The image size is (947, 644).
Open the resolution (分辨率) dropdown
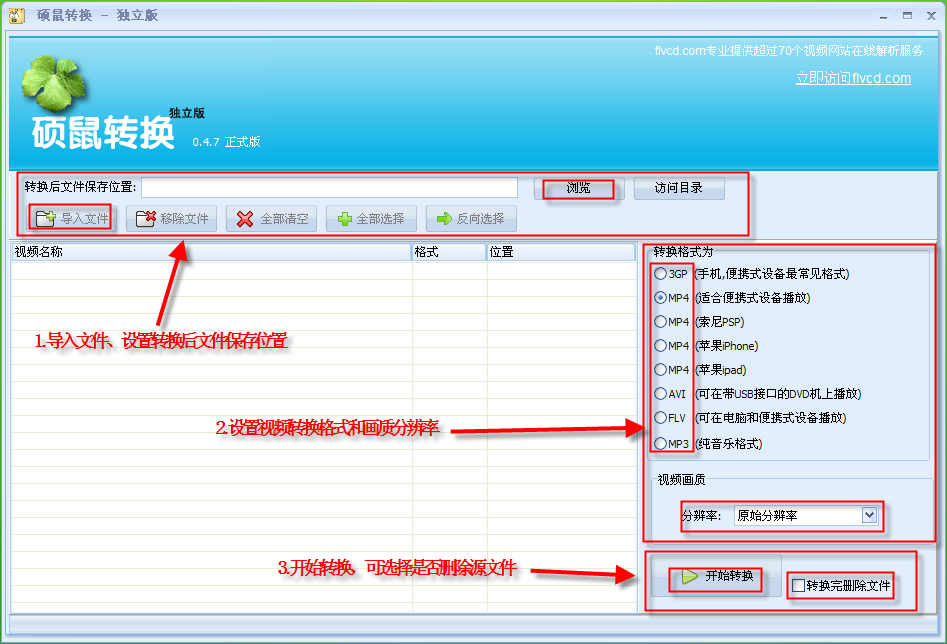pos(868,515)
